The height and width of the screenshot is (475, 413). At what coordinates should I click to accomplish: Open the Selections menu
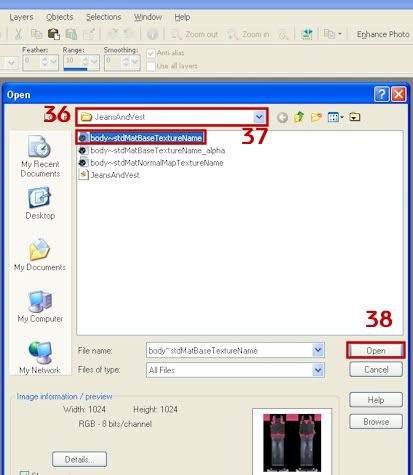[104, 17]
